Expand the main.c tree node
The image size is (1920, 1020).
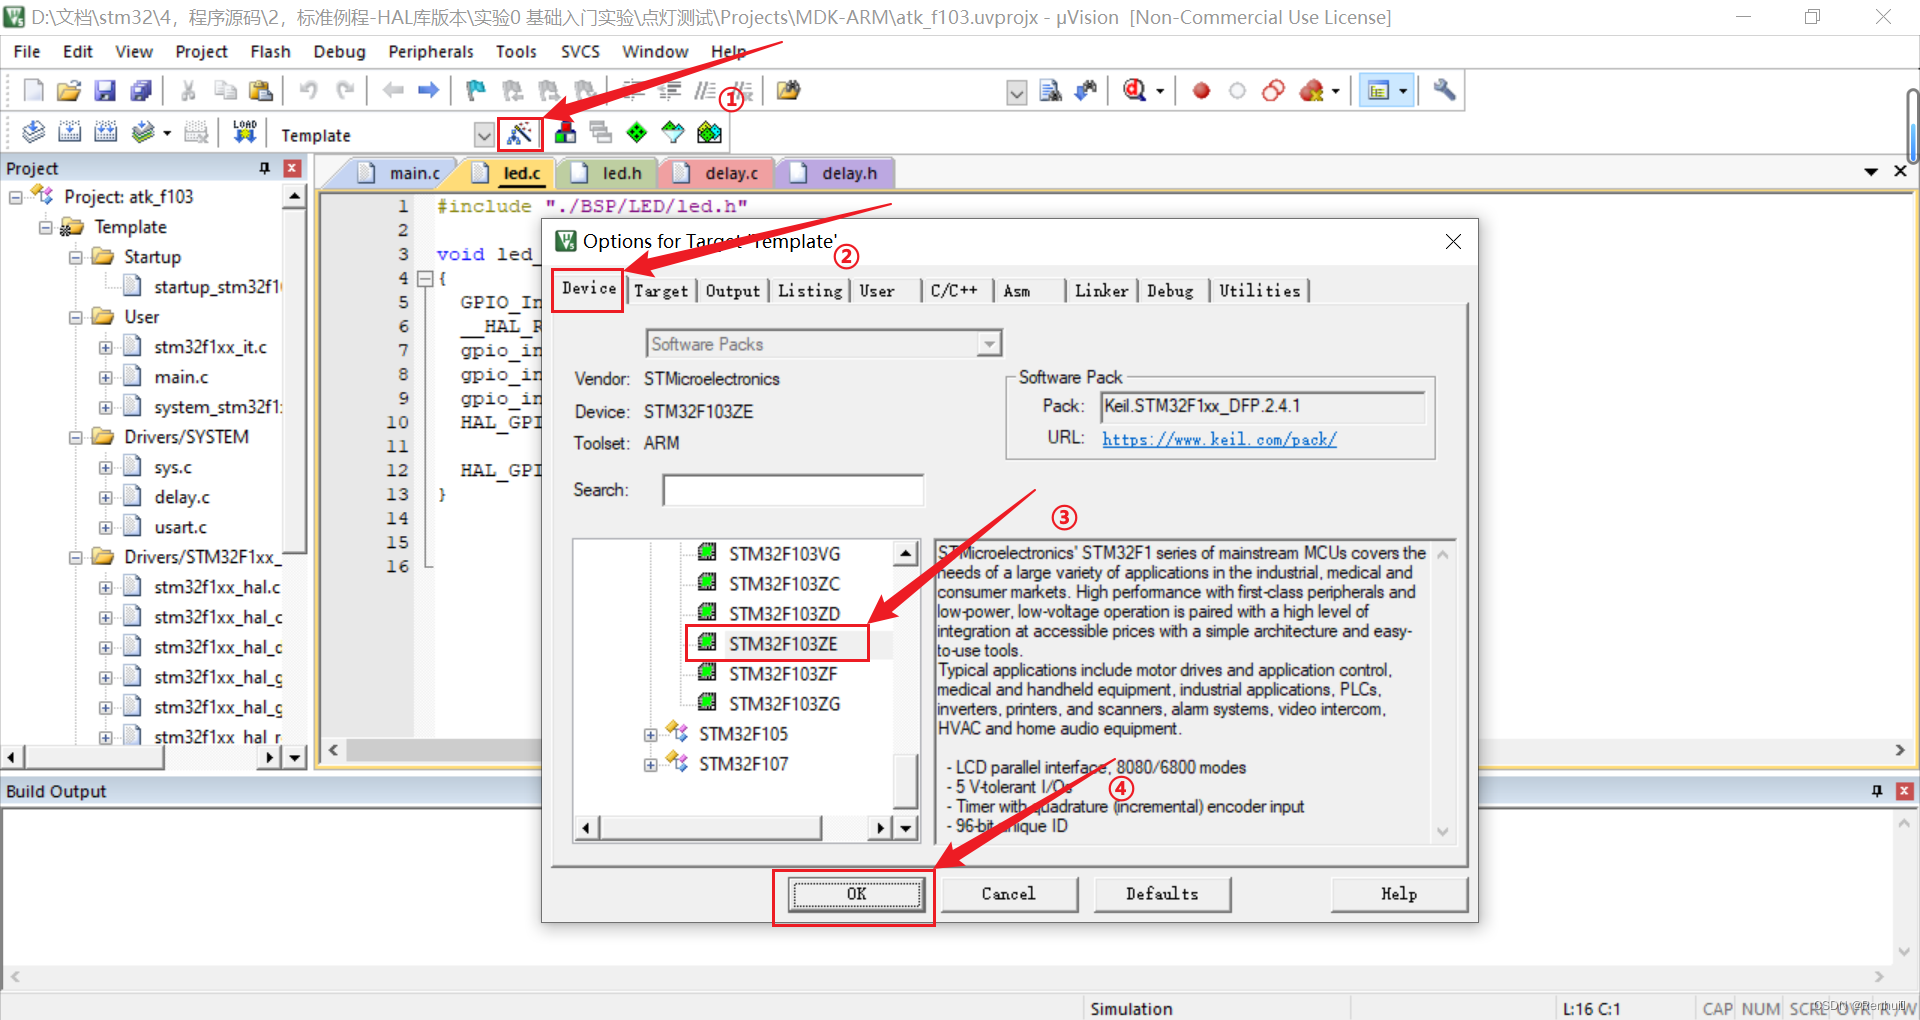[x=105, y=377]
